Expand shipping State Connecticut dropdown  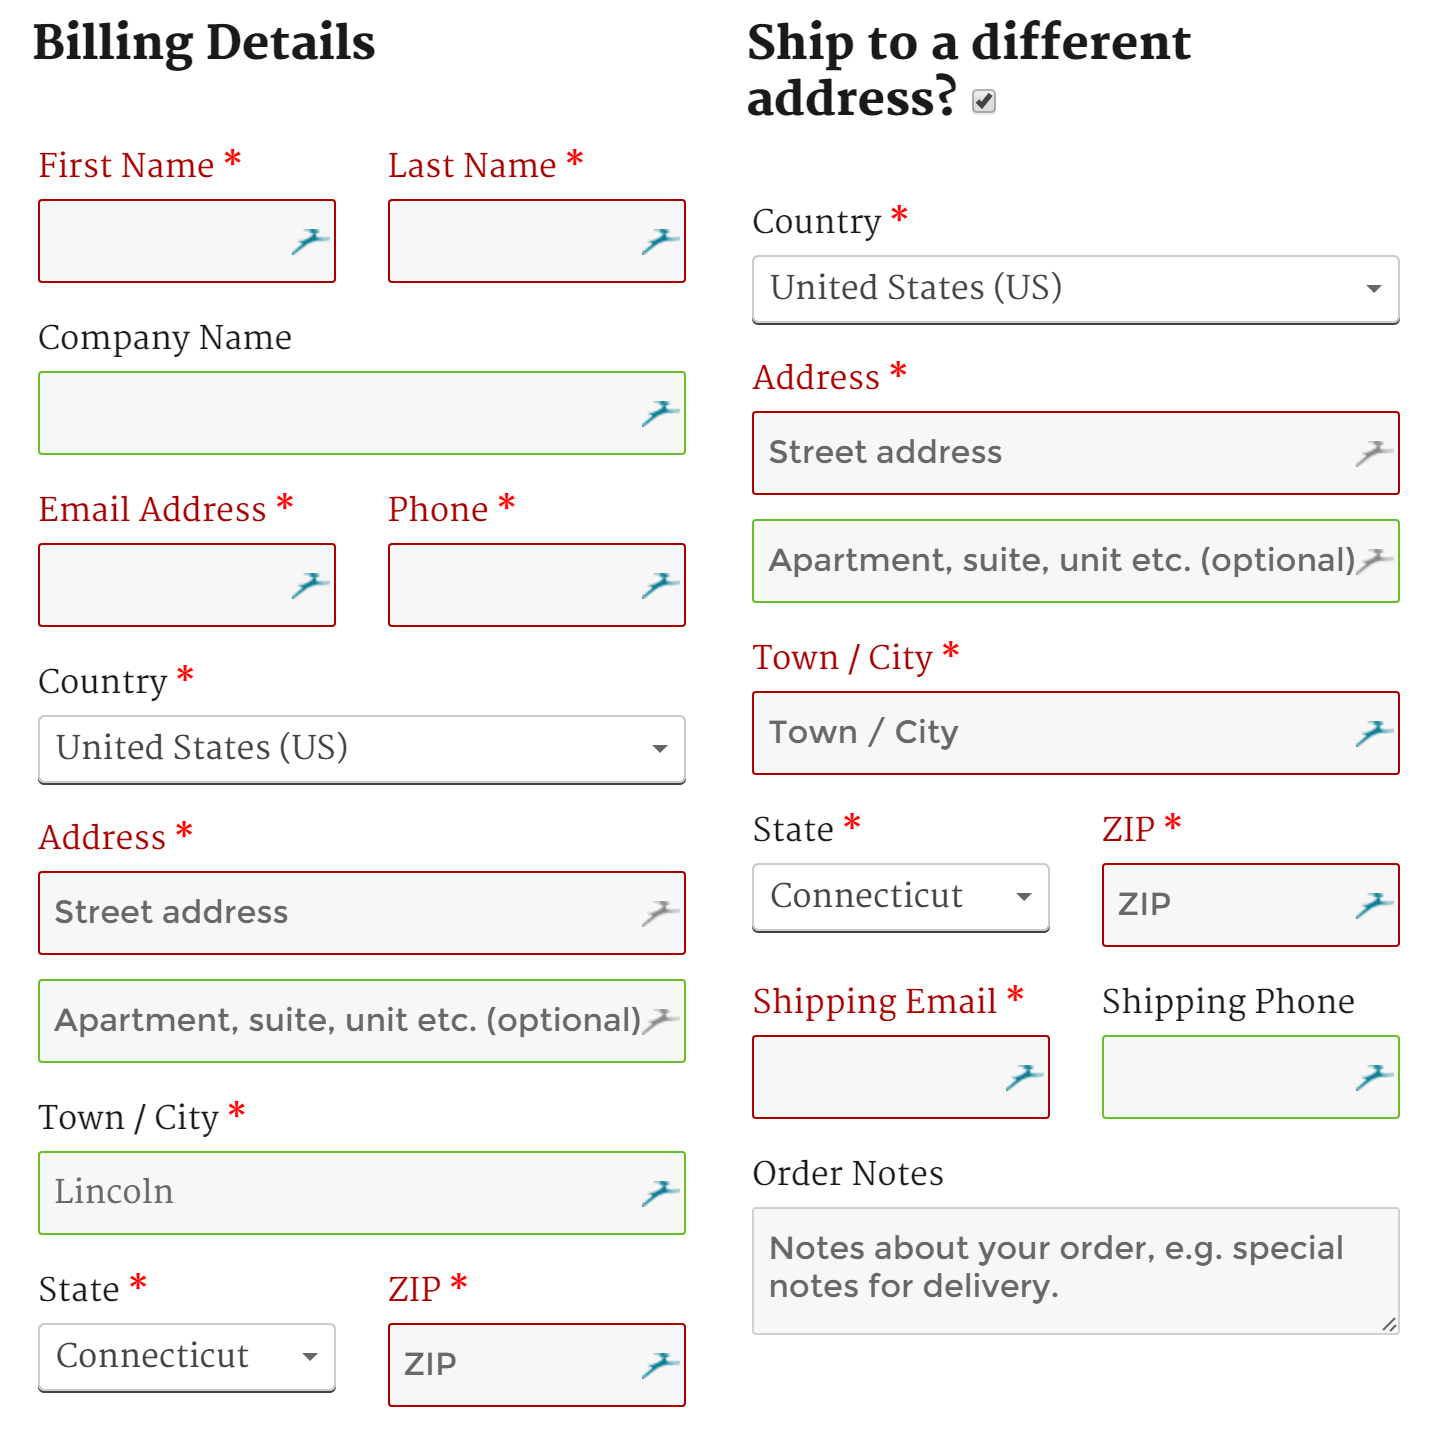(x=900, y=897)
